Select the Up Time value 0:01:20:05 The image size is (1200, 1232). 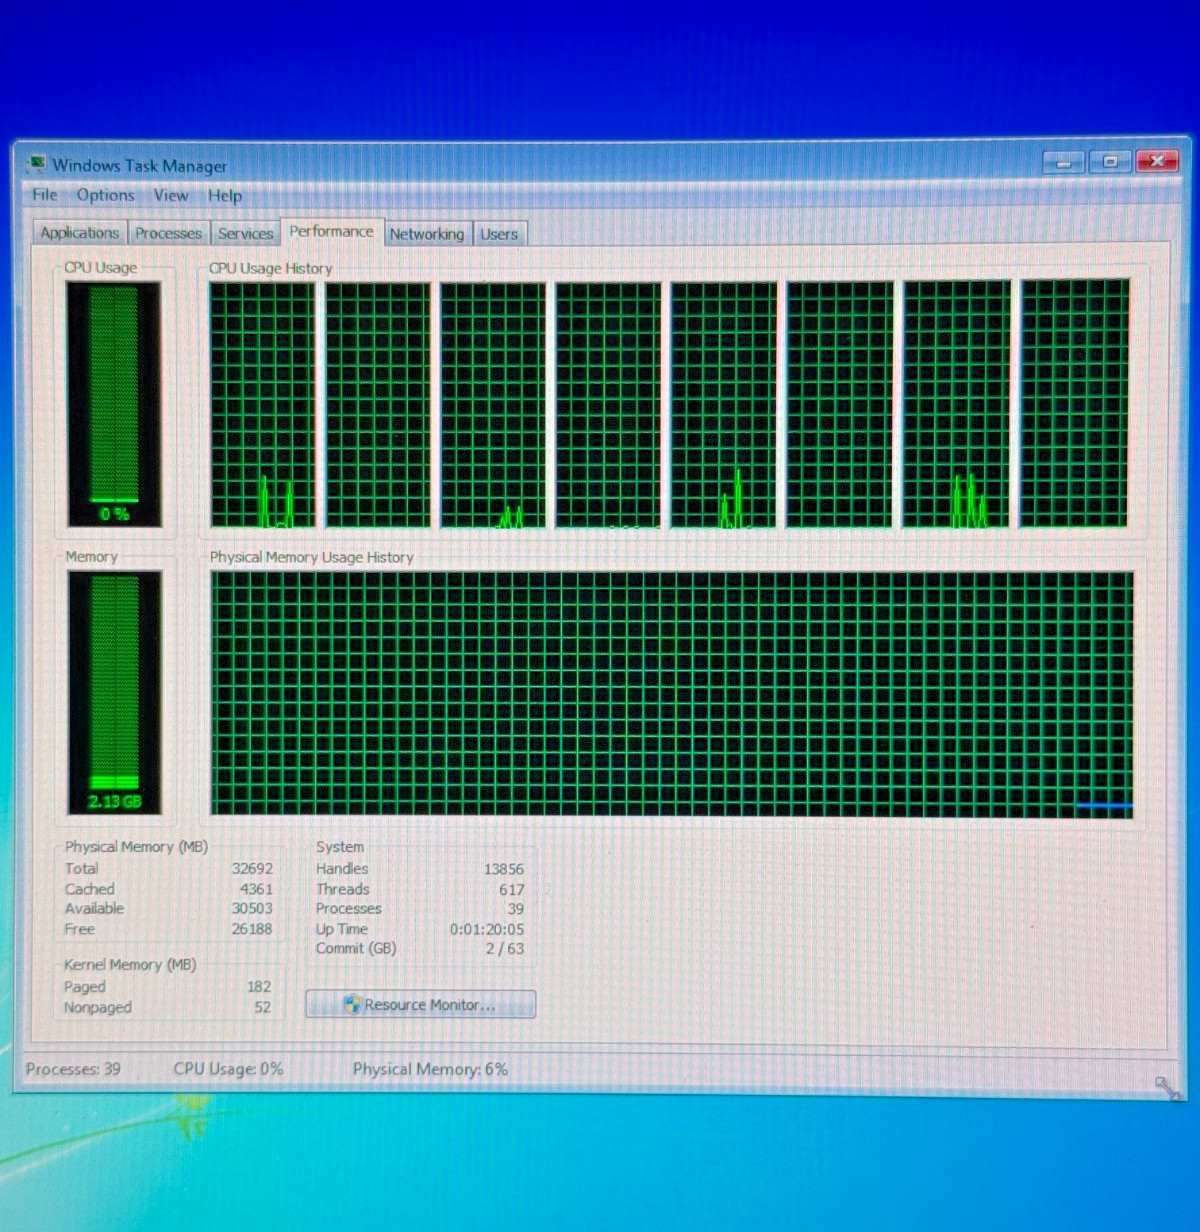pos(487,929)
